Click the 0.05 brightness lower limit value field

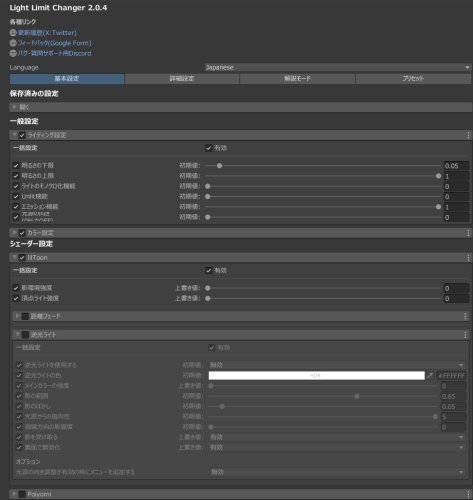456,166
